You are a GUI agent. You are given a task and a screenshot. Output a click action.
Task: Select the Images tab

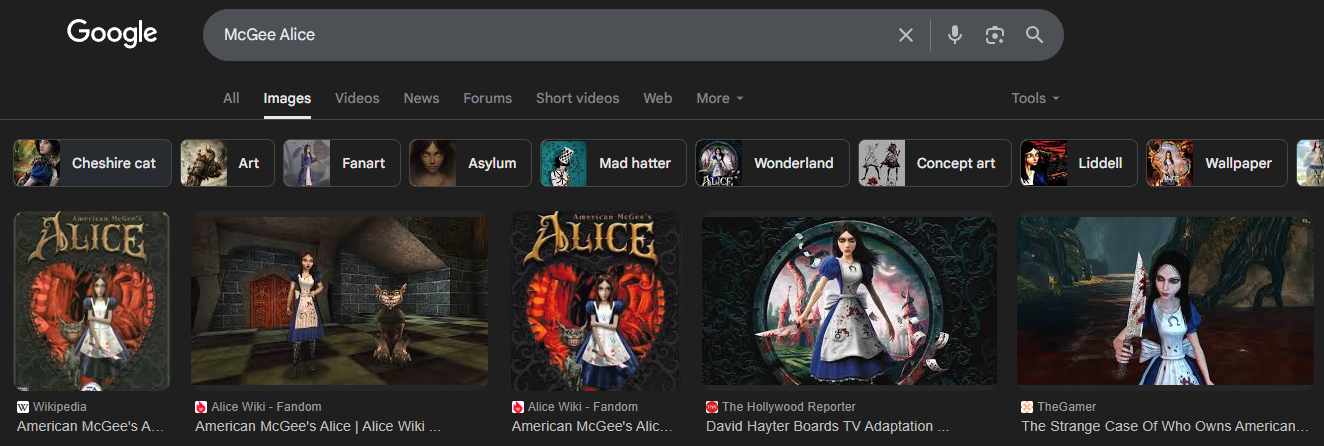click(287, 98)
